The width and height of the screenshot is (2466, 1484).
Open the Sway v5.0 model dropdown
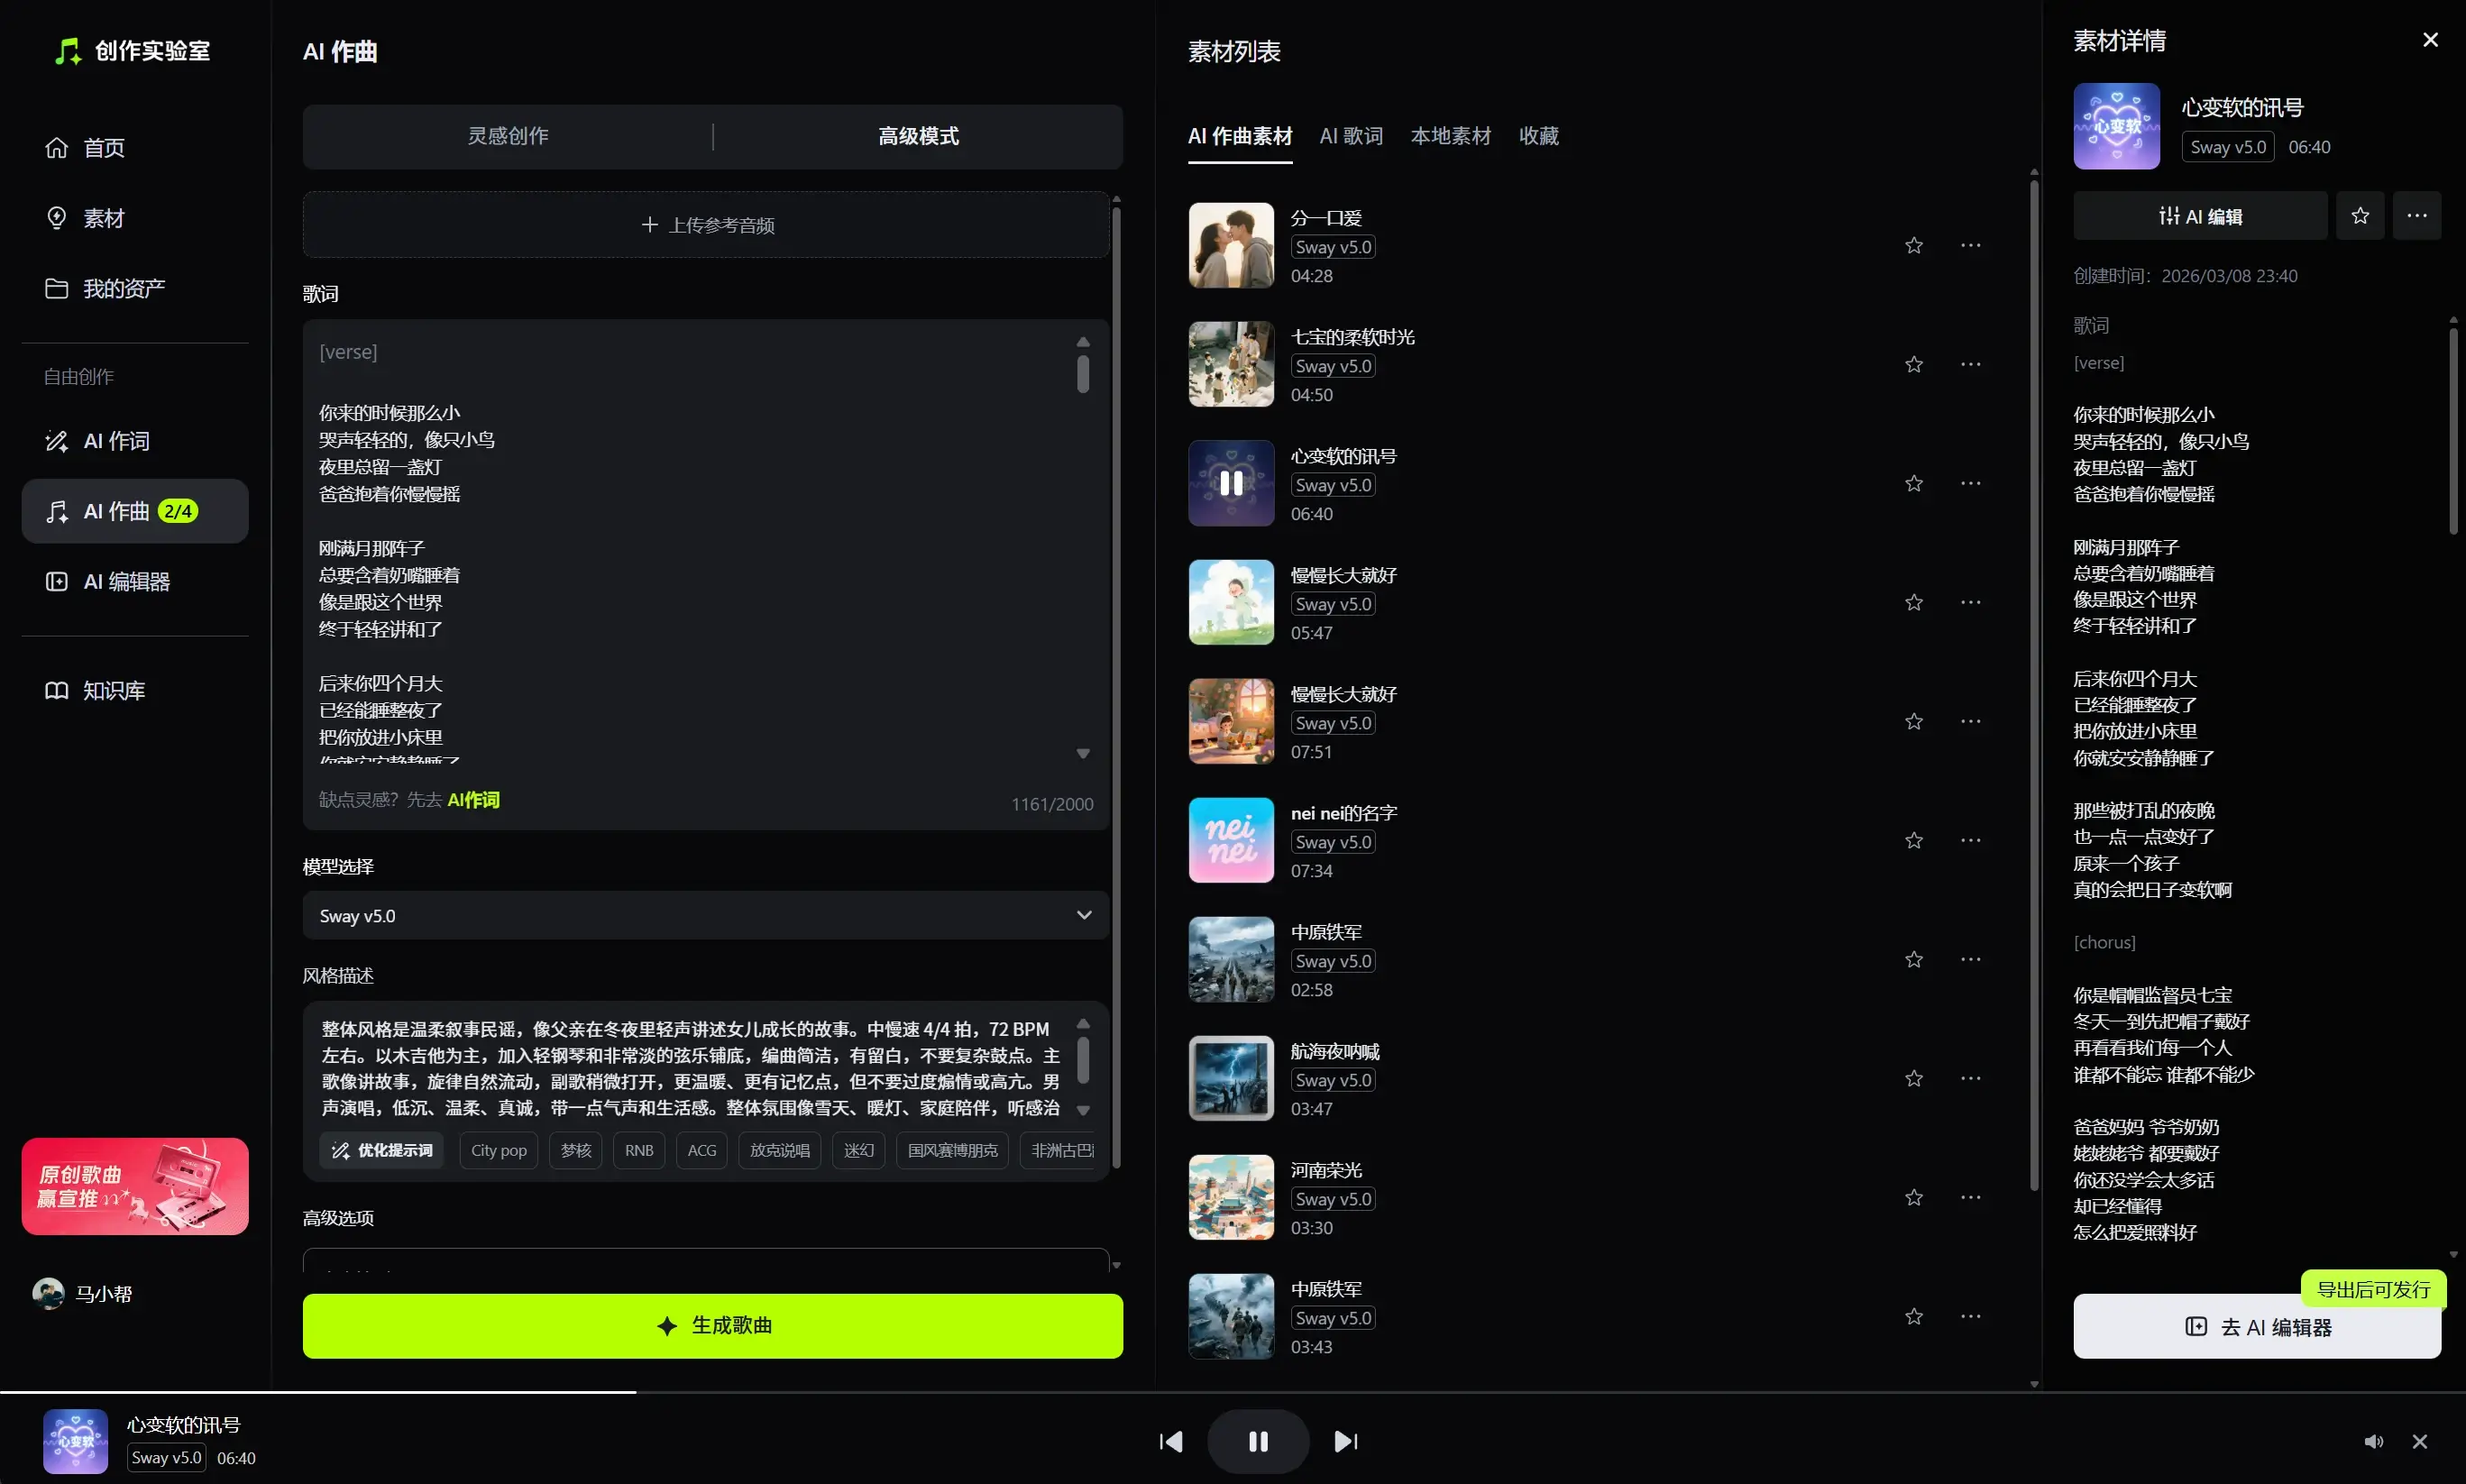(x=706, y=915)
